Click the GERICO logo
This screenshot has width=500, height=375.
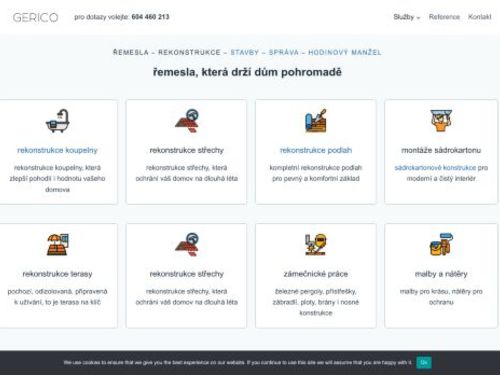[35, 17]
